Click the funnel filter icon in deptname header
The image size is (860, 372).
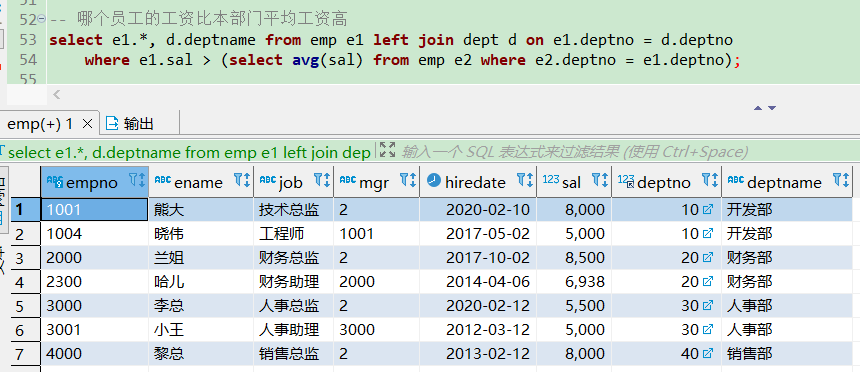(837, 179)
